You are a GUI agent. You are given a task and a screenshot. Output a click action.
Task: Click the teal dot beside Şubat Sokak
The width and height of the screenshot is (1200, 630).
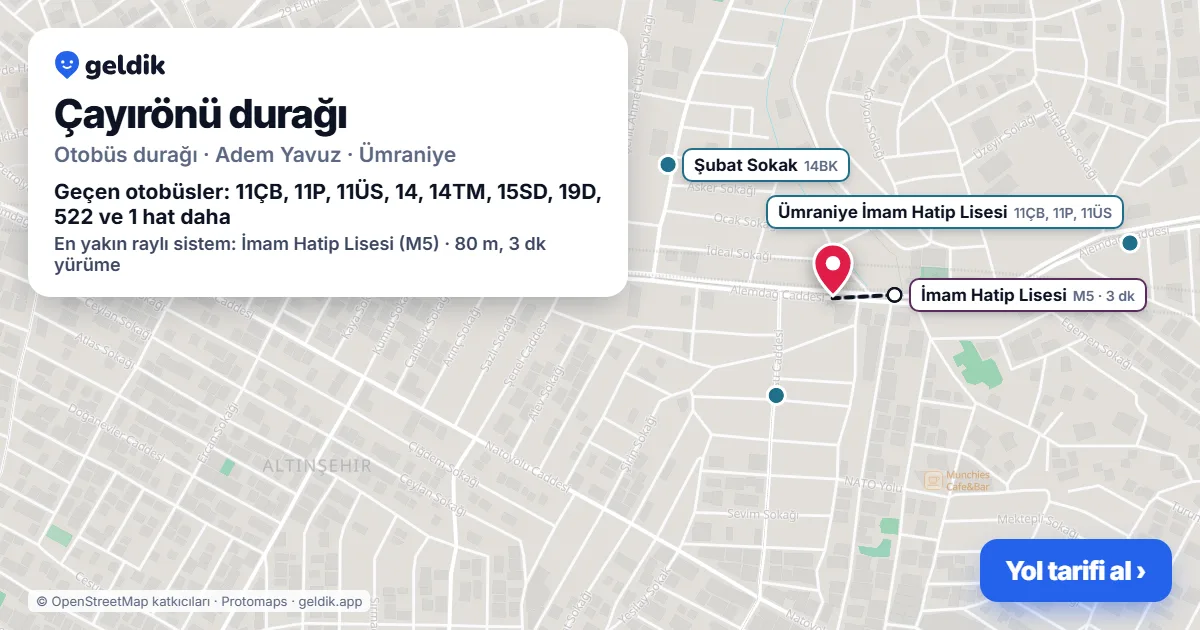point(668,165)
